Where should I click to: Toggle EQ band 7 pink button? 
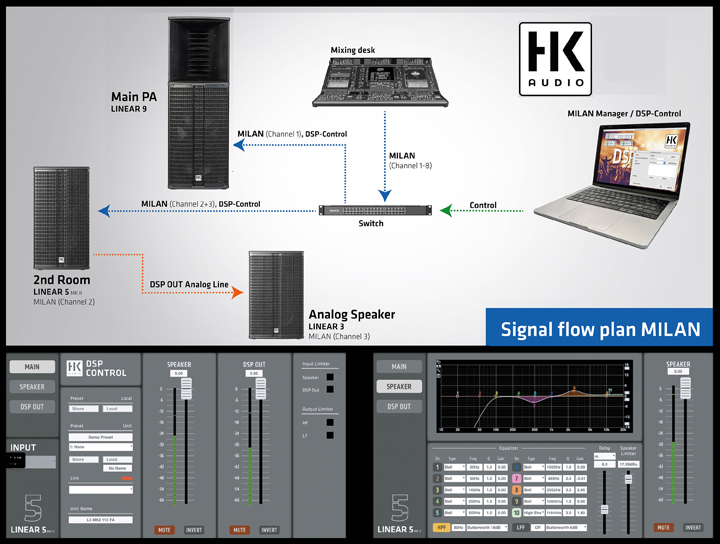[x=517, y=478]
